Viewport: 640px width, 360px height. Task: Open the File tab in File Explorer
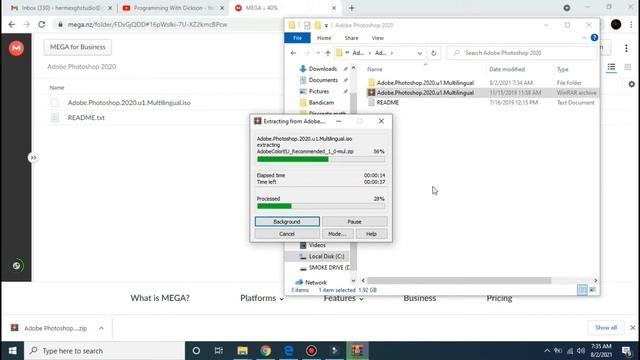[297, 38]
